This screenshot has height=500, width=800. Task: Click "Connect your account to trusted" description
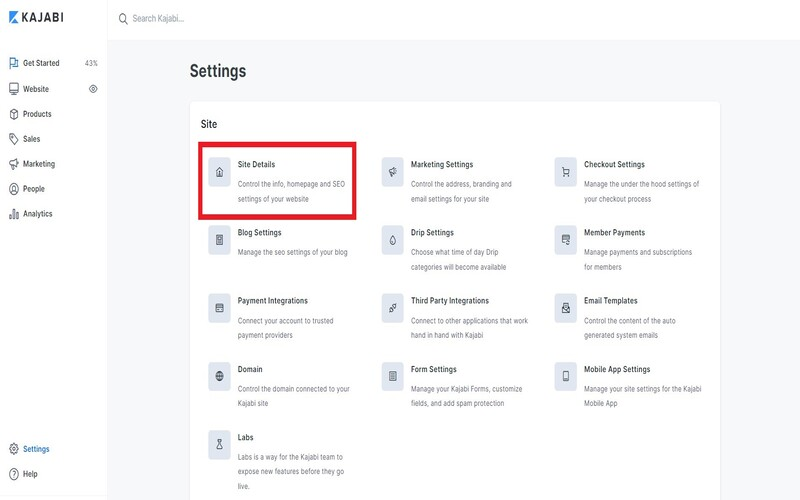click(285, 320)
